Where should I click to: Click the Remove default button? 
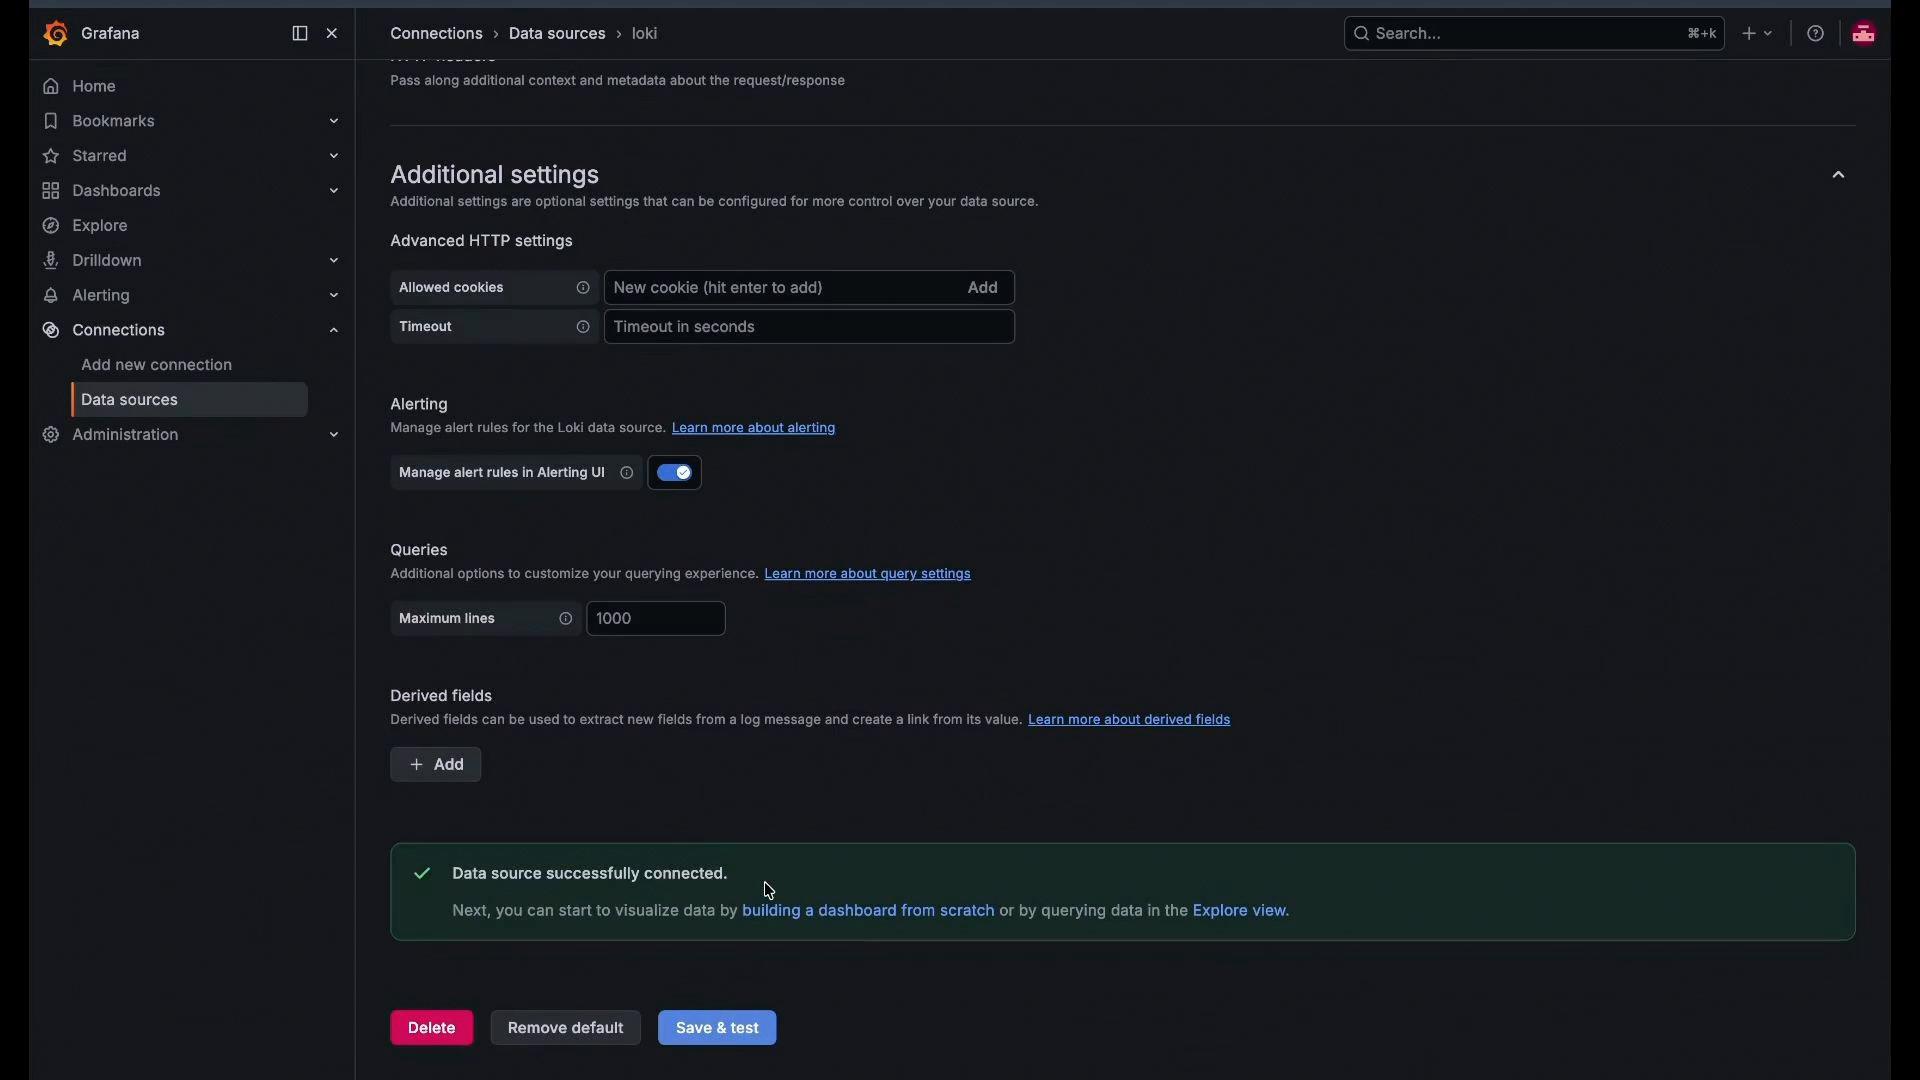tap(566, 1029)
